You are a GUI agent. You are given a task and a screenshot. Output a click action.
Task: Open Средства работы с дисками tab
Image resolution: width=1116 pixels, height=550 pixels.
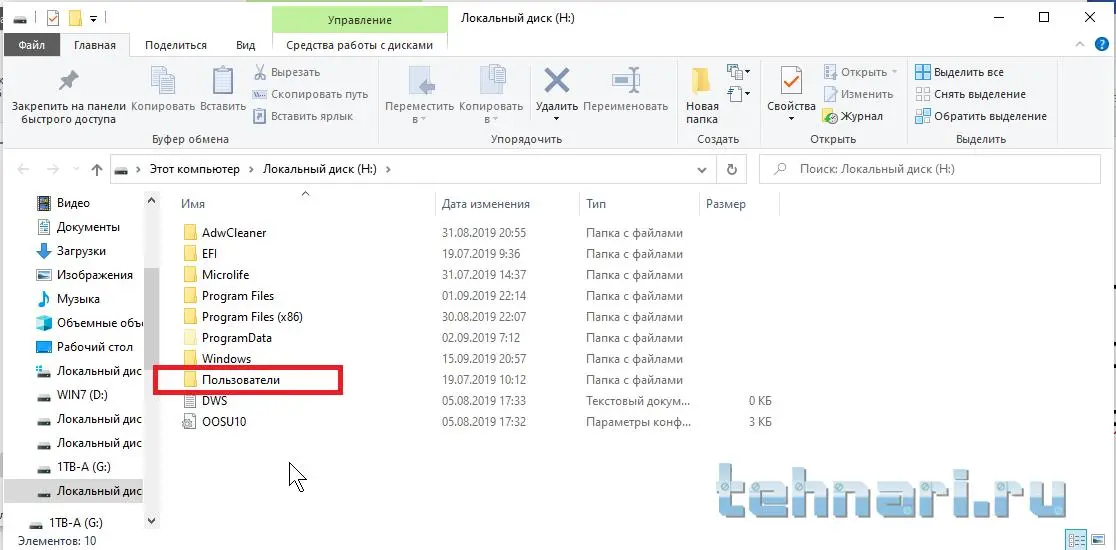click(x=359, y=45)
